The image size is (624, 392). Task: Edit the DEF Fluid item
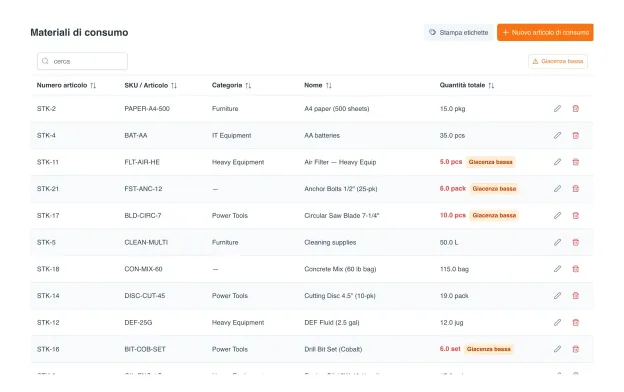(x=557, y=322)
